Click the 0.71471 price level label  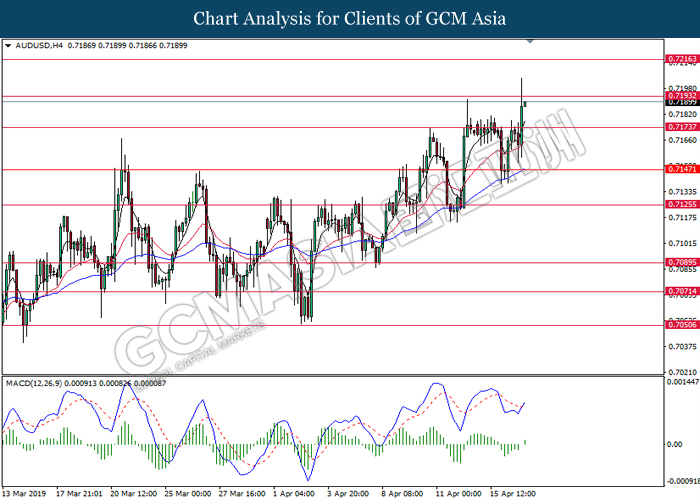[x=683, y=169]
